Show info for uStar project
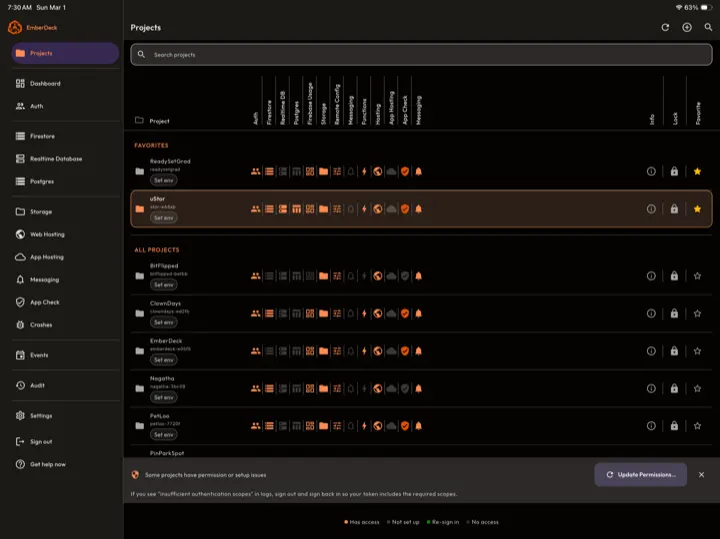Image resolution: width=720 pixels, height=539 pixels. click(x=651, y=209)
